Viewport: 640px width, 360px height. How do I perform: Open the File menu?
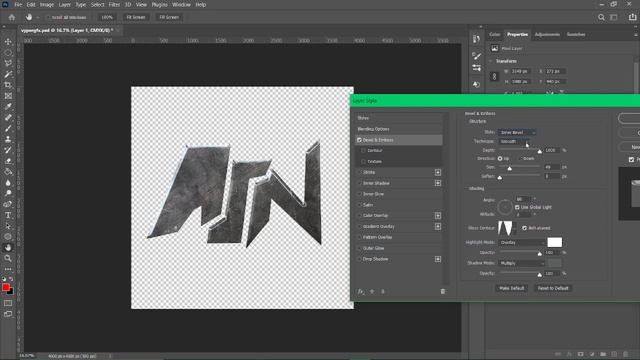18,4
